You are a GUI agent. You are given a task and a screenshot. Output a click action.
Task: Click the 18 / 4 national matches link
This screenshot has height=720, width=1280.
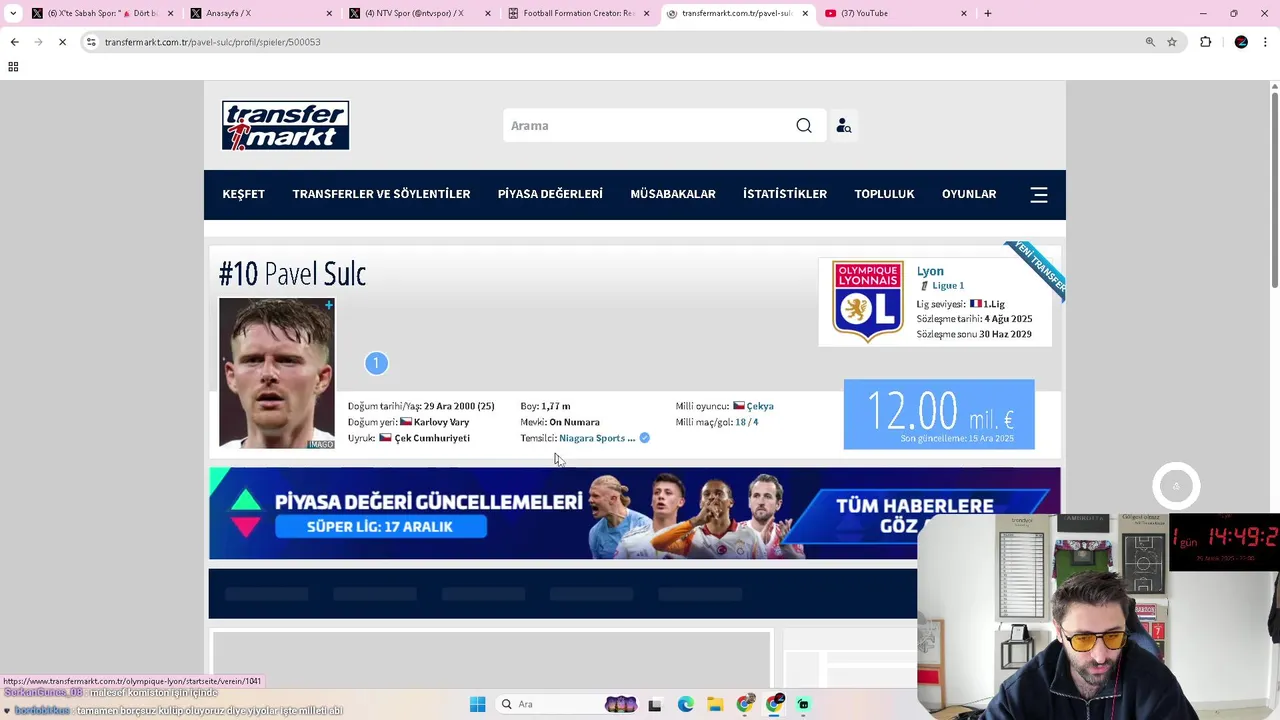pos(747,422)
